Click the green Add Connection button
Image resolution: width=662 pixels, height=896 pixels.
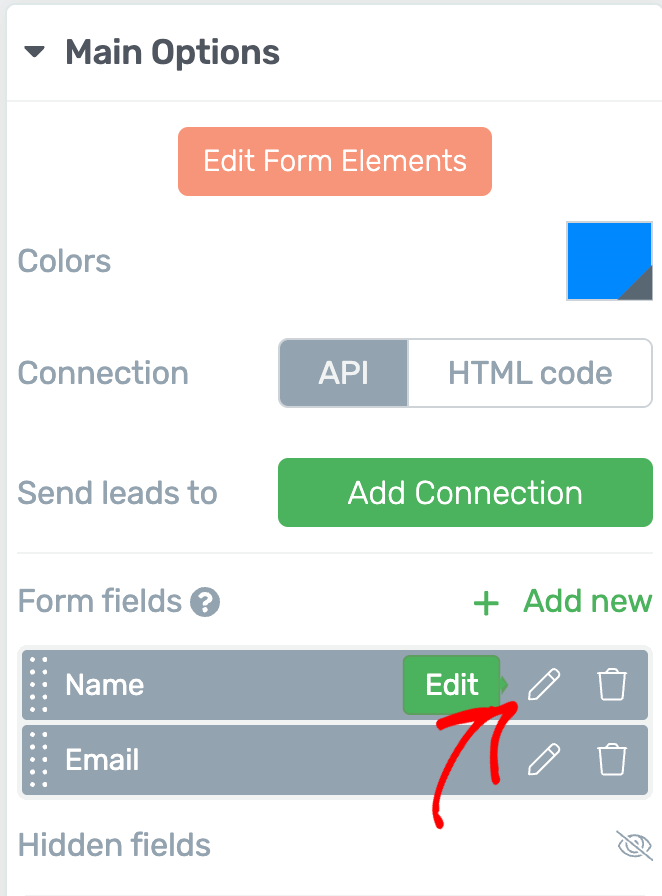point(465,493)
